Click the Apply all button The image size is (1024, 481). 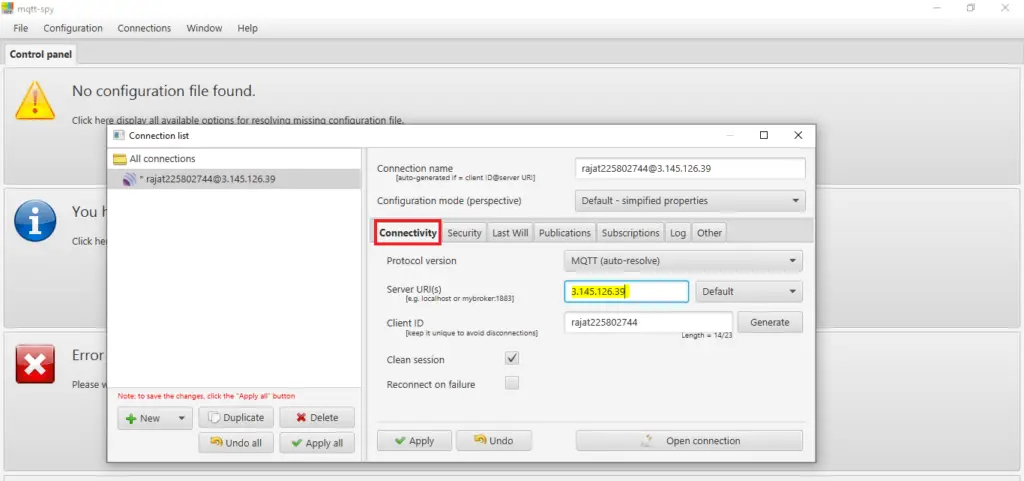317,442
